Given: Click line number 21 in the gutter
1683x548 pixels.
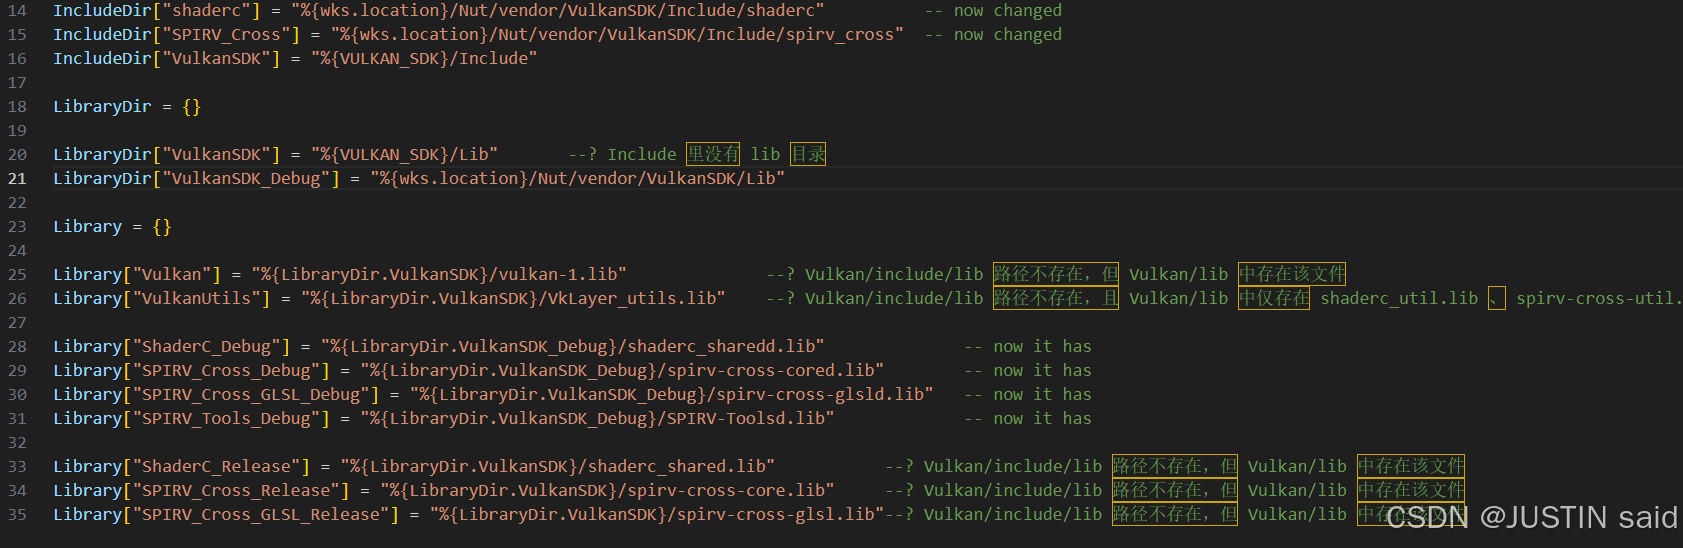Looking at the screenshot, I should point(17,179).
